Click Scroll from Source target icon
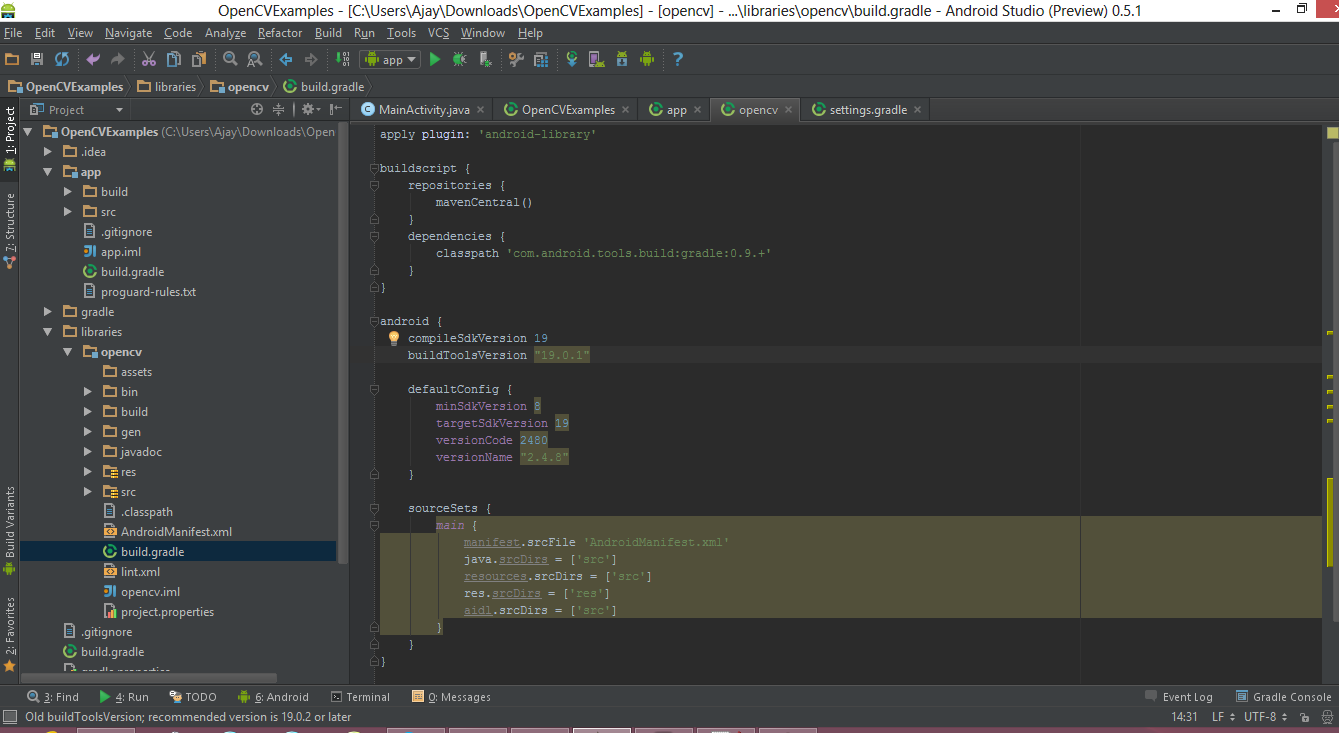 click(257, 110)
